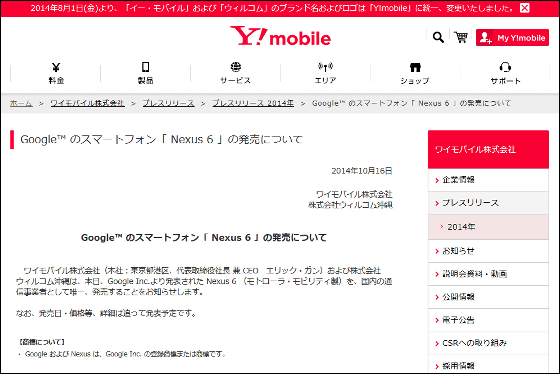Open CSRへの取り組み in sidebar
The image size is (560, 374).
pyautogui.click(x=488, y=343)
